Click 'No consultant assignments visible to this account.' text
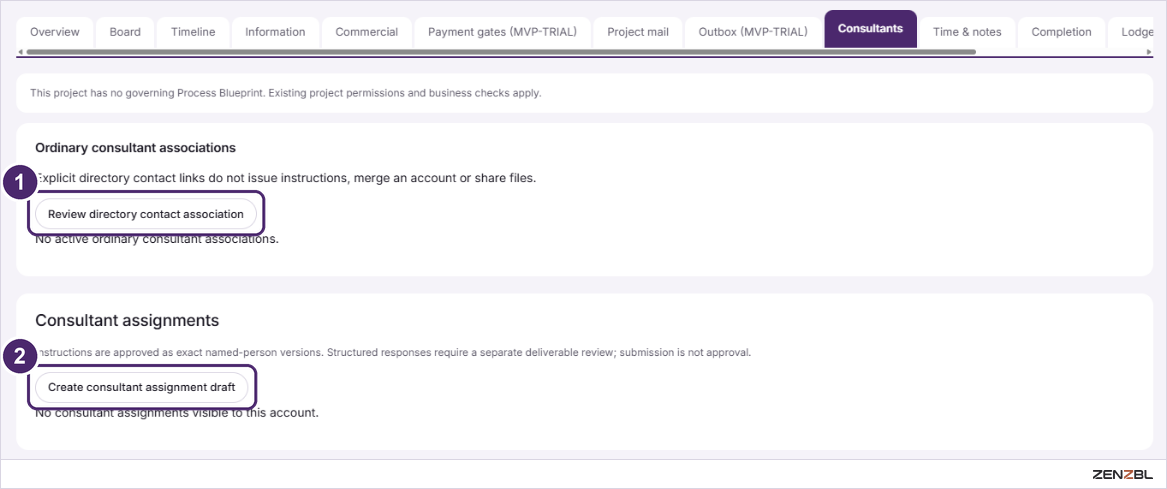The image size is (1167, 489). pyautogui.click(x=177, y=412)
